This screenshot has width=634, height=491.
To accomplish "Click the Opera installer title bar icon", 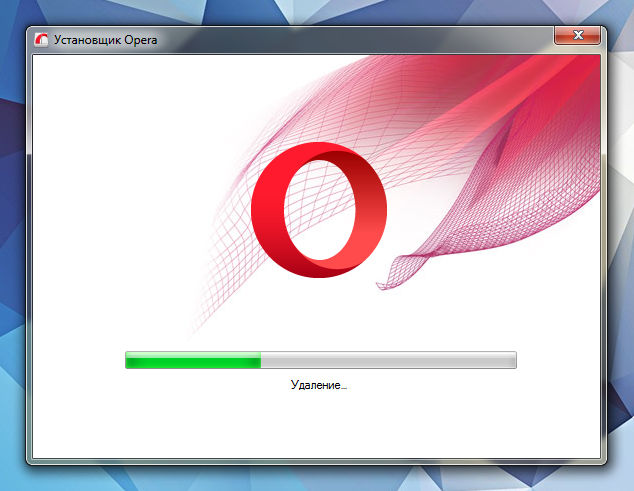I will tap(41, 40).
